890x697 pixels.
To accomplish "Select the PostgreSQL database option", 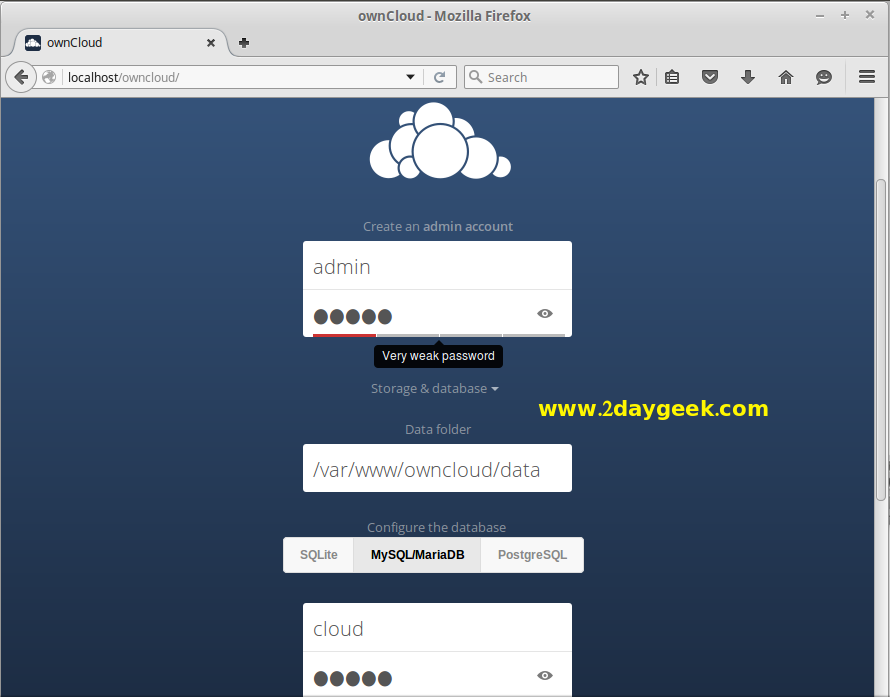I will point(532,555).
